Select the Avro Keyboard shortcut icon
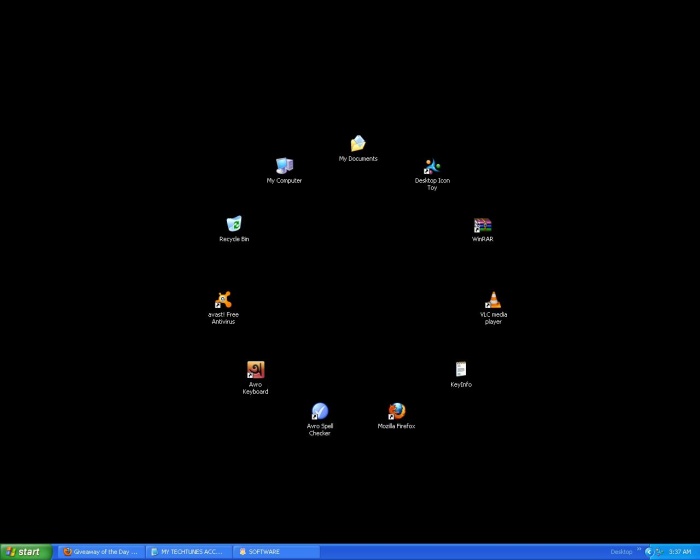The height and width of the screenshot is (560, 700). click(x=255, y=377)
